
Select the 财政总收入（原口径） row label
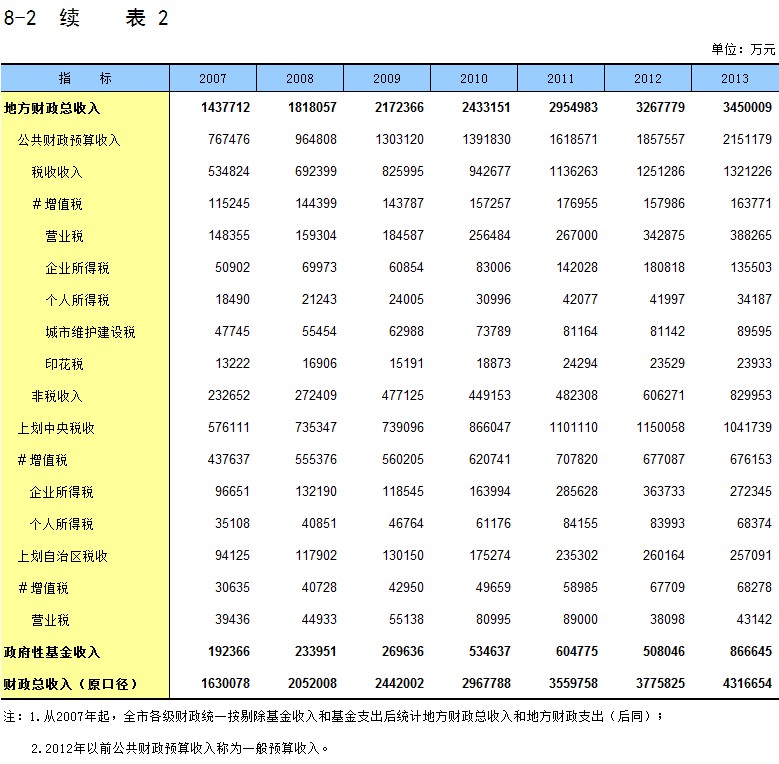[x=70, y=684]
